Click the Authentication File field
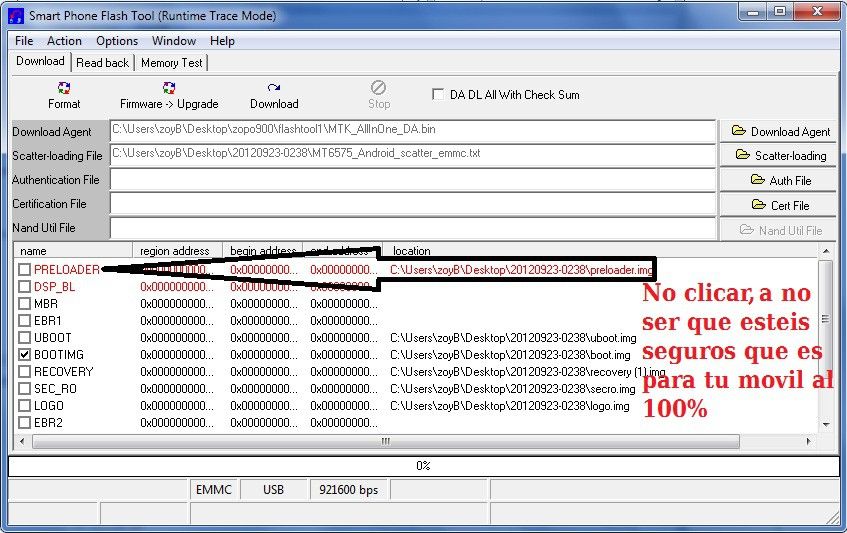The height and width of the screenshot is (533, 847). point(413,179)
